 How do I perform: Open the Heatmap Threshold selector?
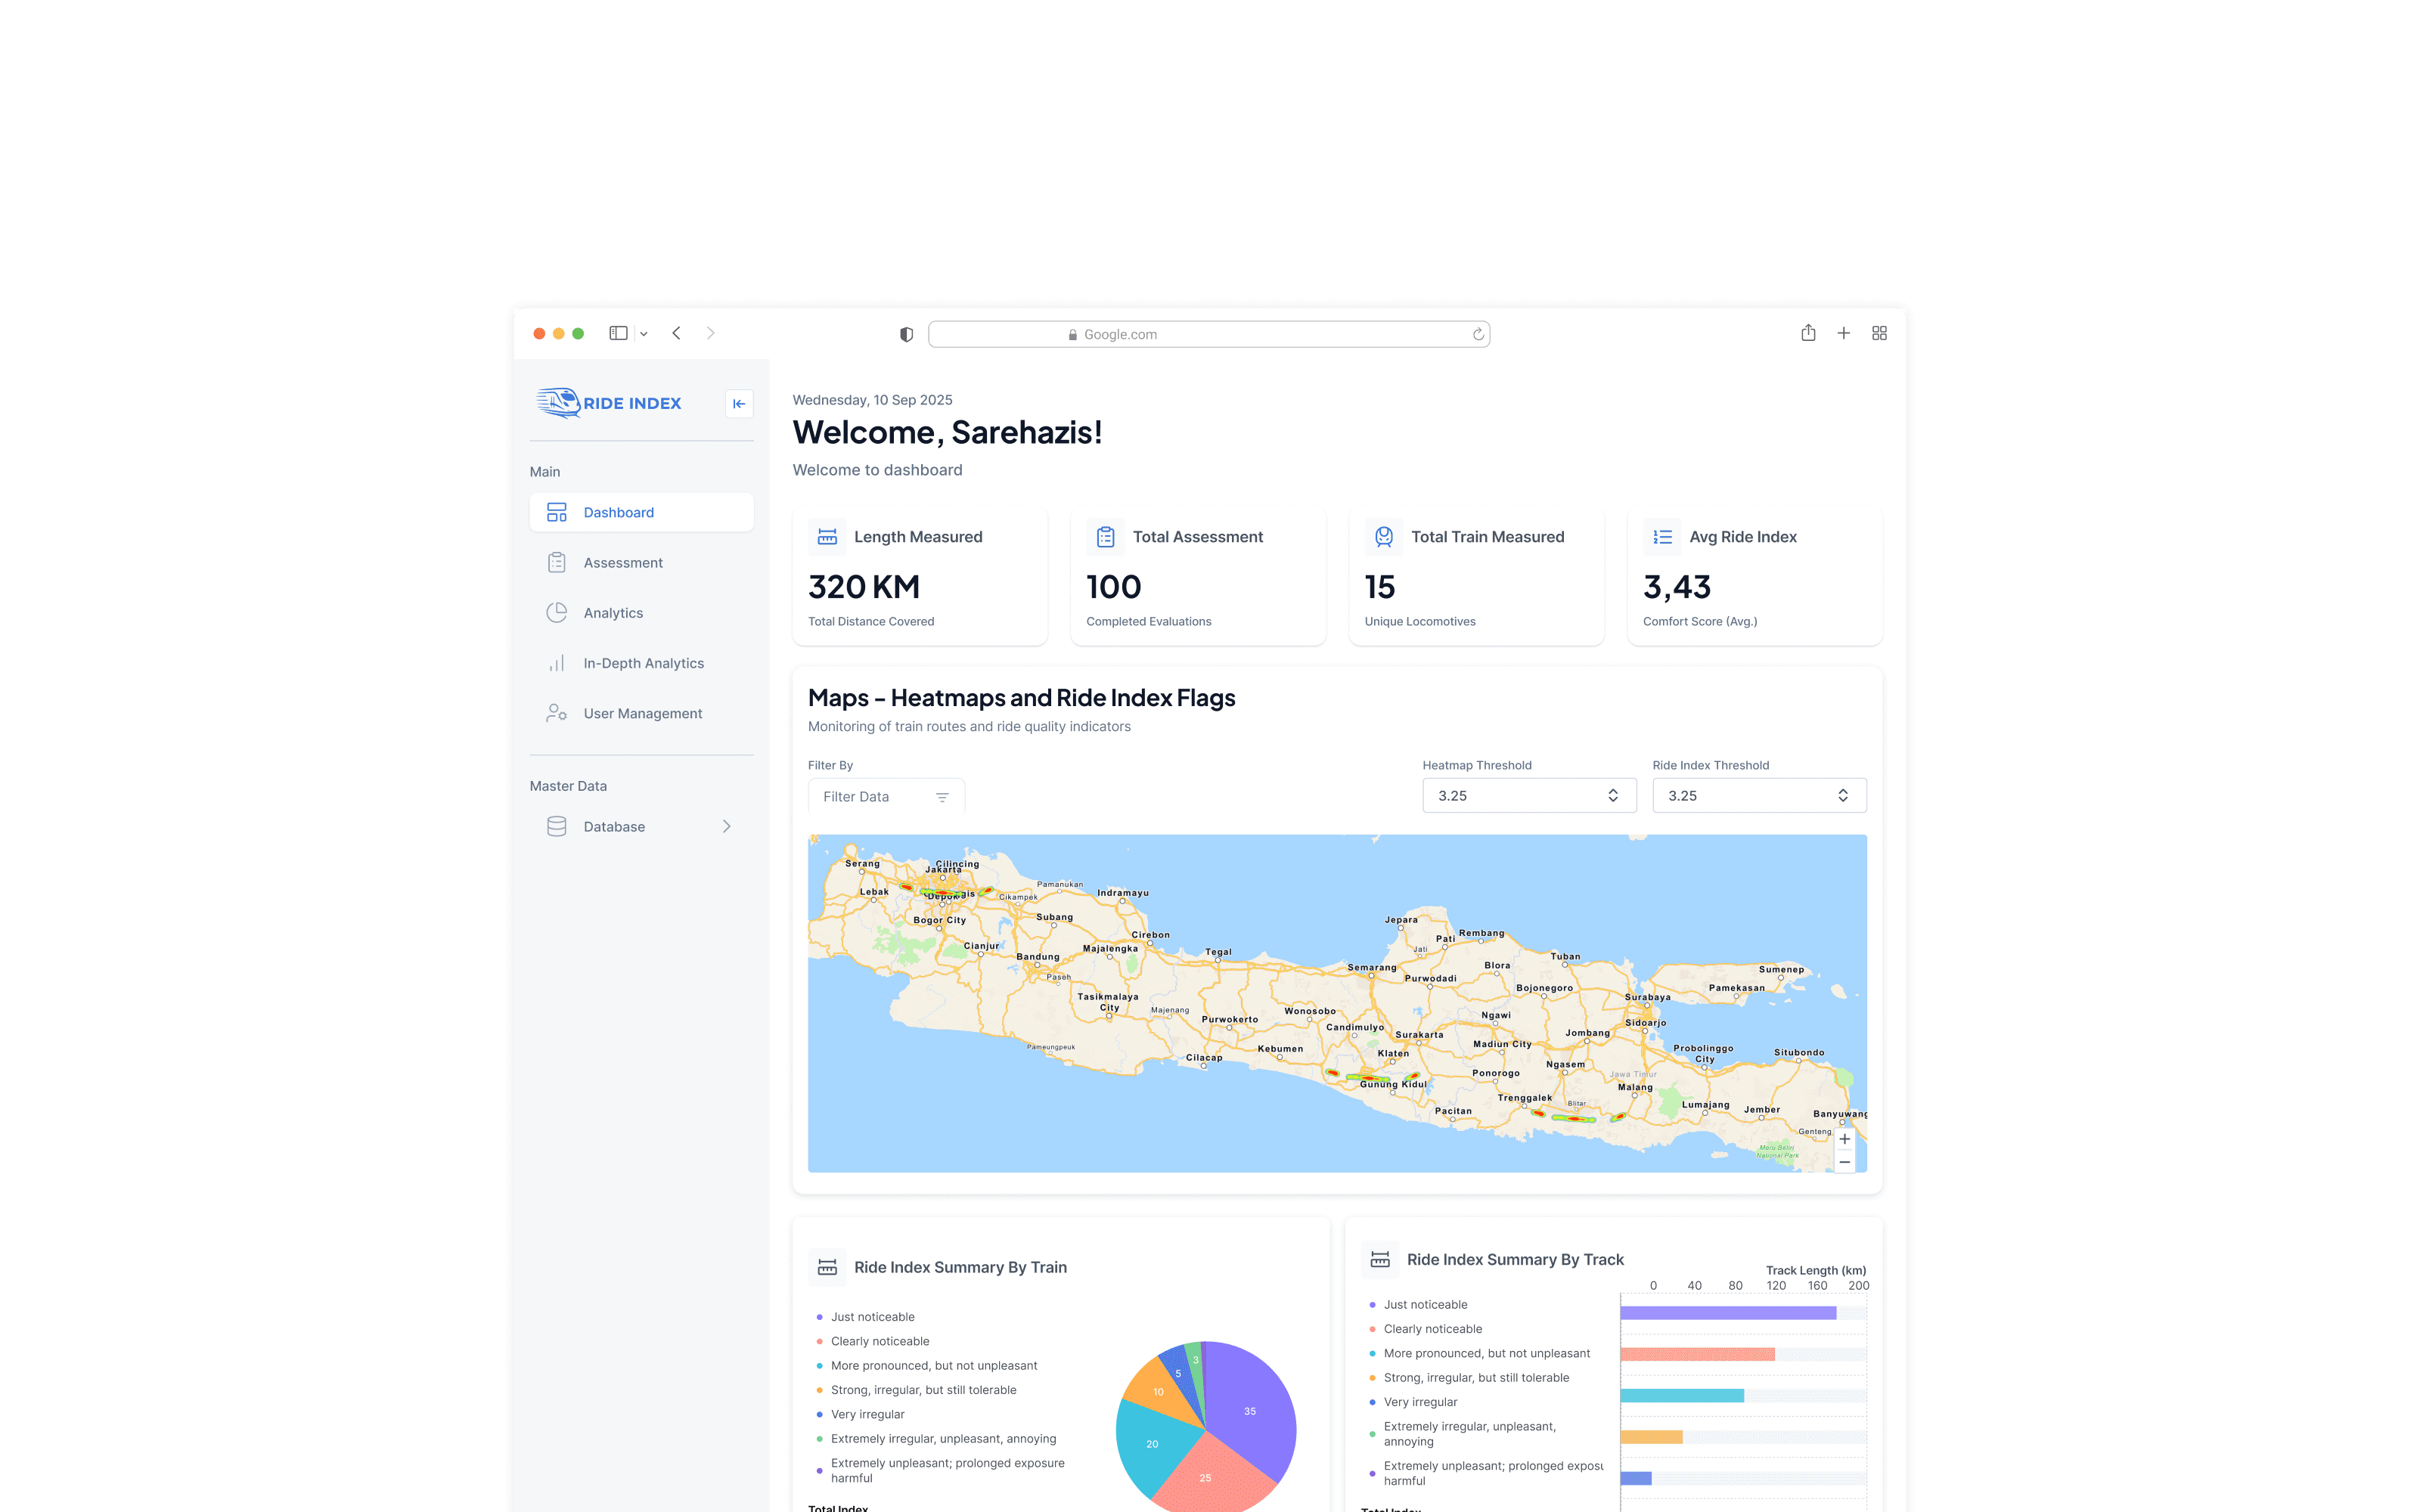click(1529, 795)
